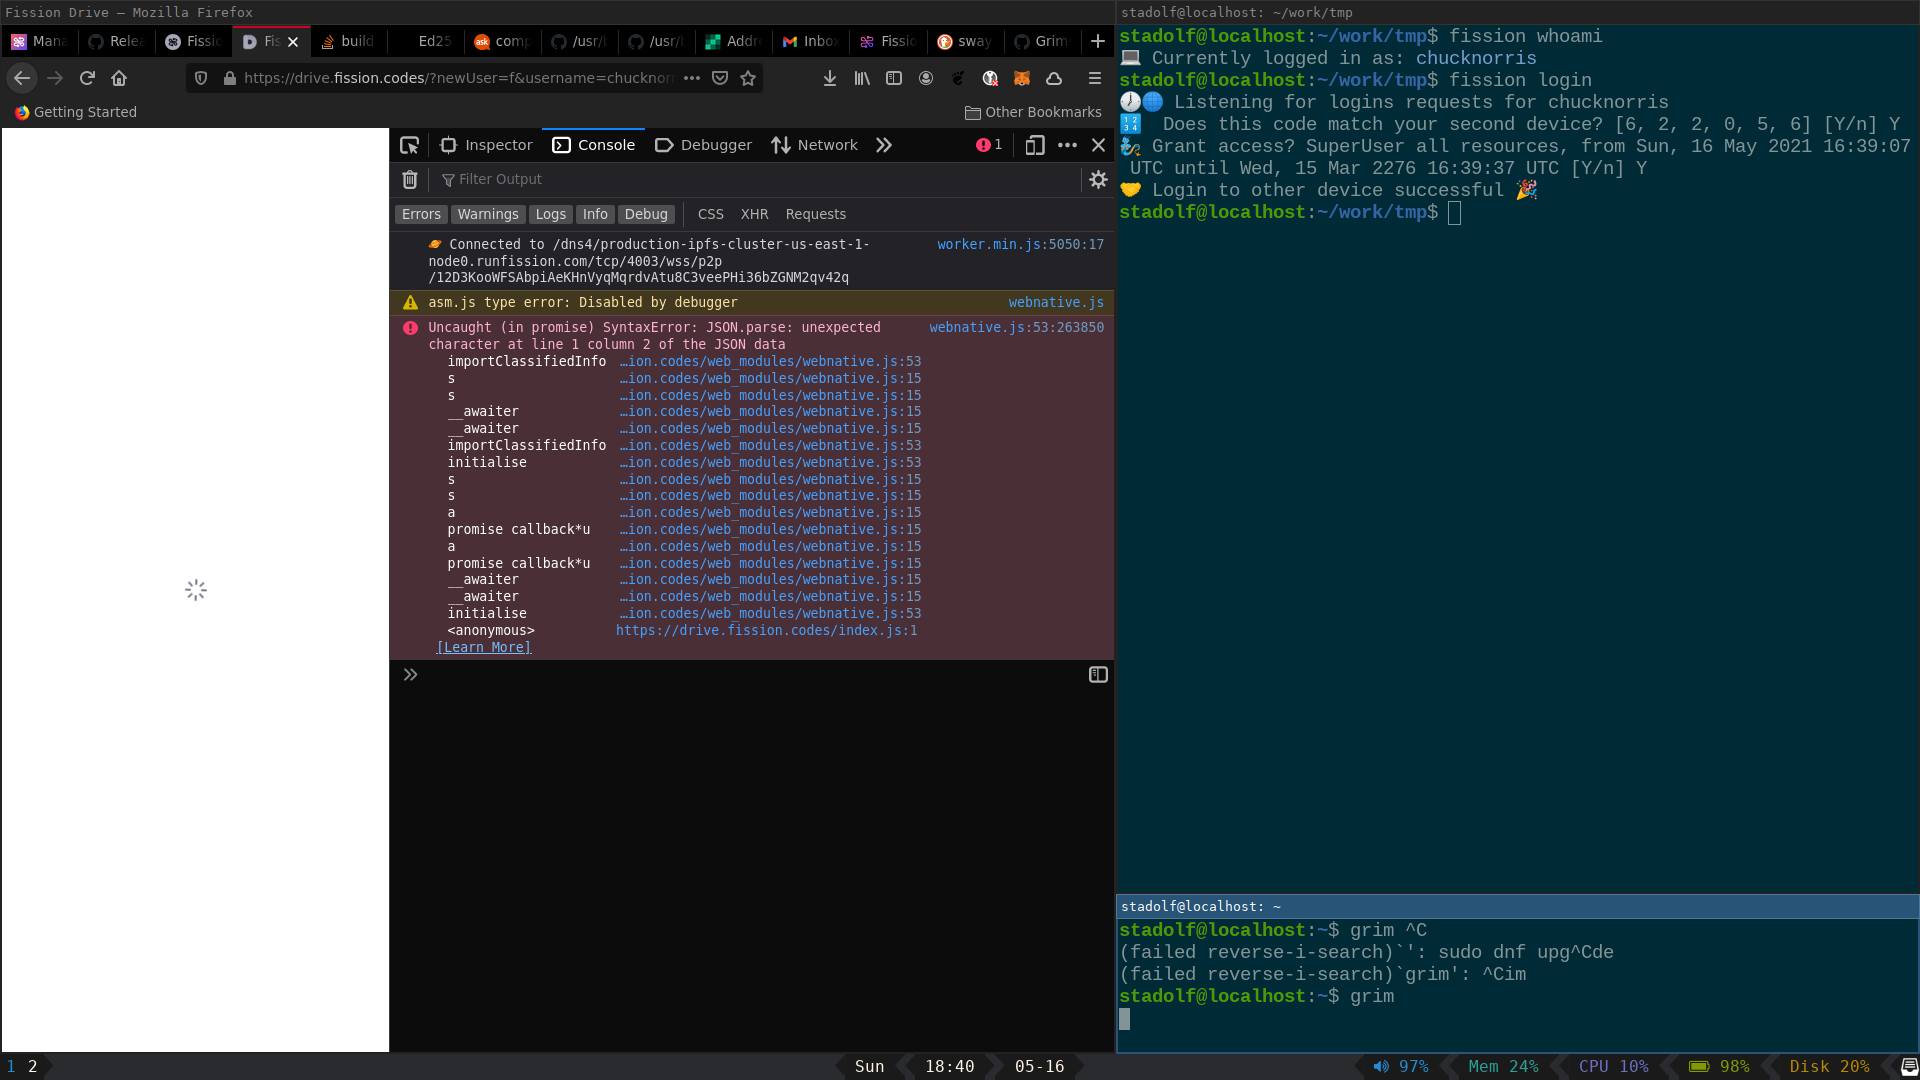Open devtools three-dot customize menu
The width and height of the screenshot is (1920, 1080).
click(x=1067, y=145)
